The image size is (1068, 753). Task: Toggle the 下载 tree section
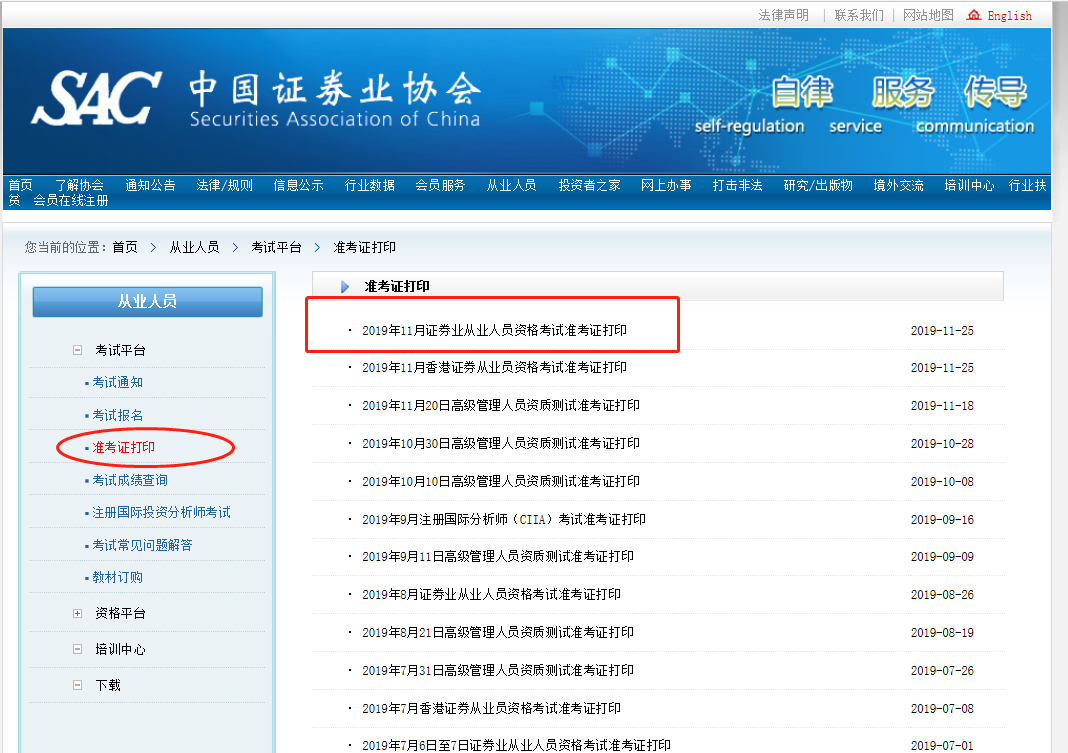(x=77, y=685)
